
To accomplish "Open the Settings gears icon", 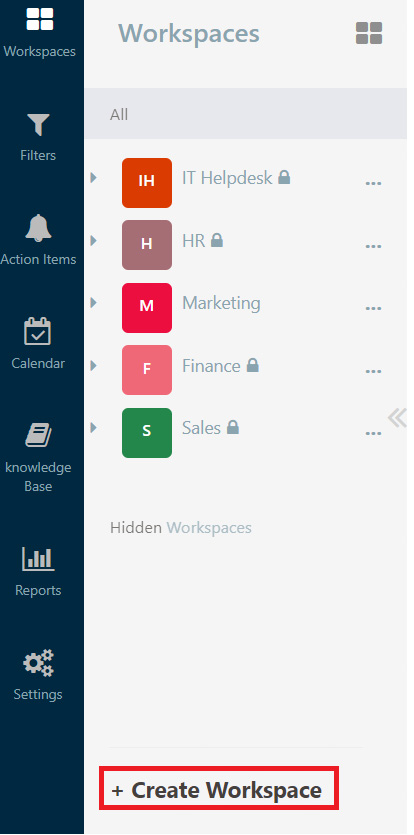I will (x=38, y=663).
